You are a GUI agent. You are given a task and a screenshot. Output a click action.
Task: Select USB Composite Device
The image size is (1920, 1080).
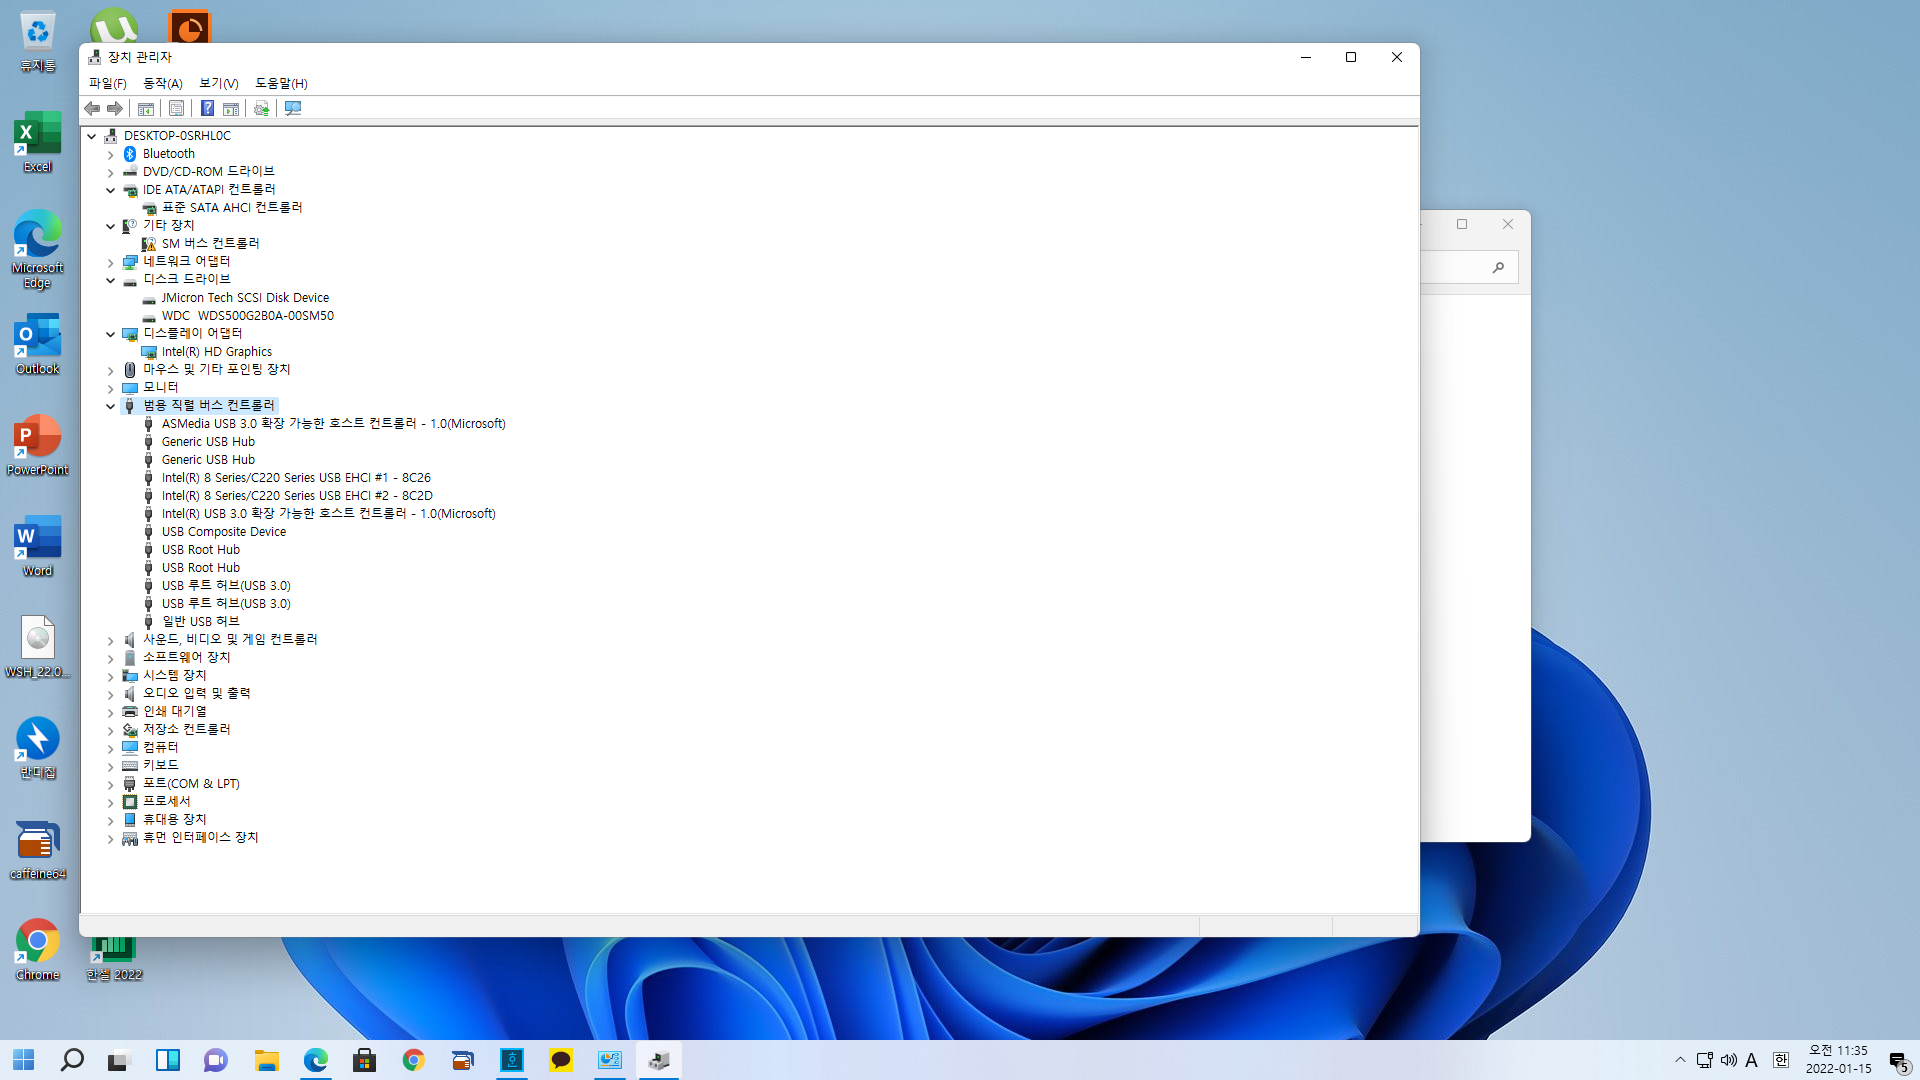224,532
